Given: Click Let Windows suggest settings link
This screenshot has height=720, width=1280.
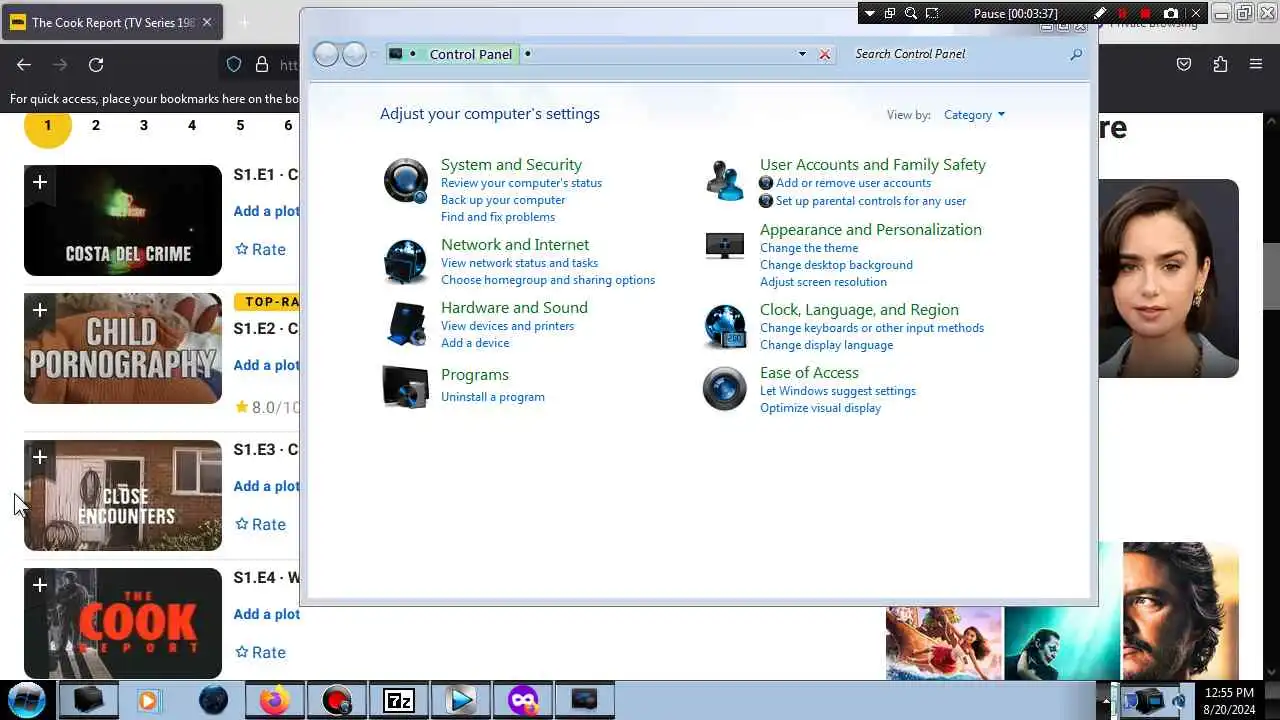Looking at the screenshot, I should click(838, 391).
